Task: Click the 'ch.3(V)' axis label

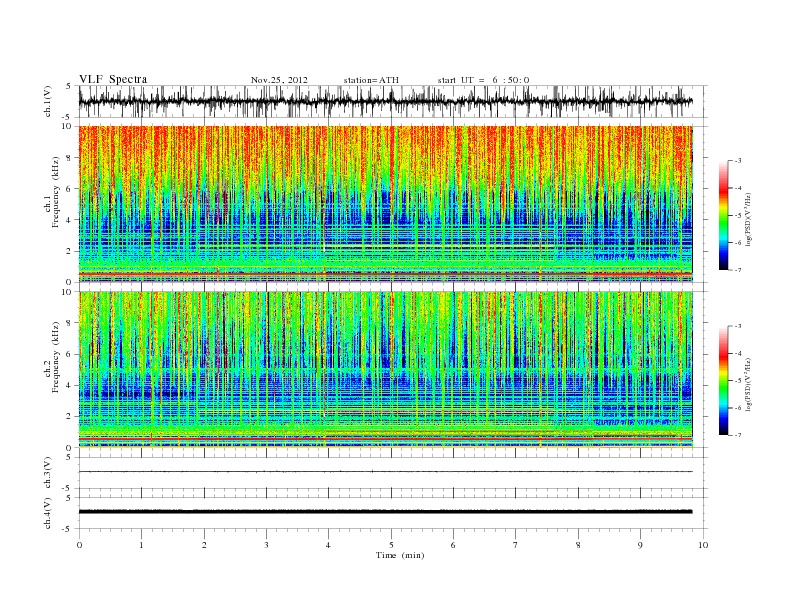Action: click(48, 473)
